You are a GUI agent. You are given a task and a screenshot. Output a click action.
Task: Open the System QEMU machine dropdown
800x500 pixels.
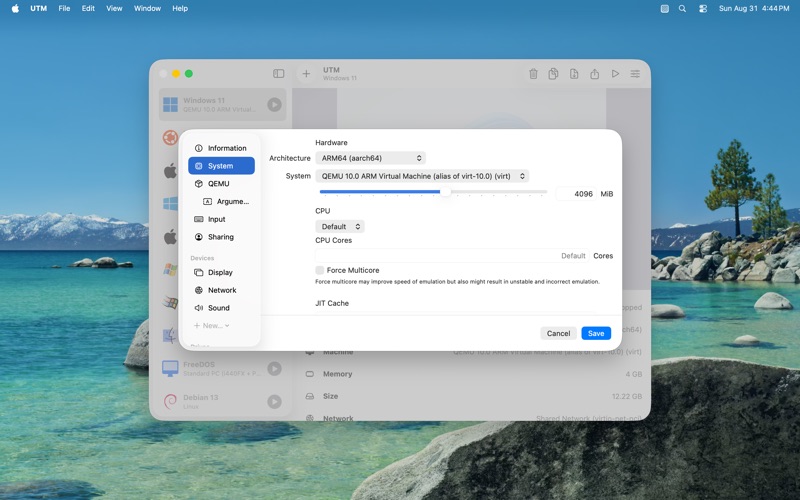coord(422,176)
